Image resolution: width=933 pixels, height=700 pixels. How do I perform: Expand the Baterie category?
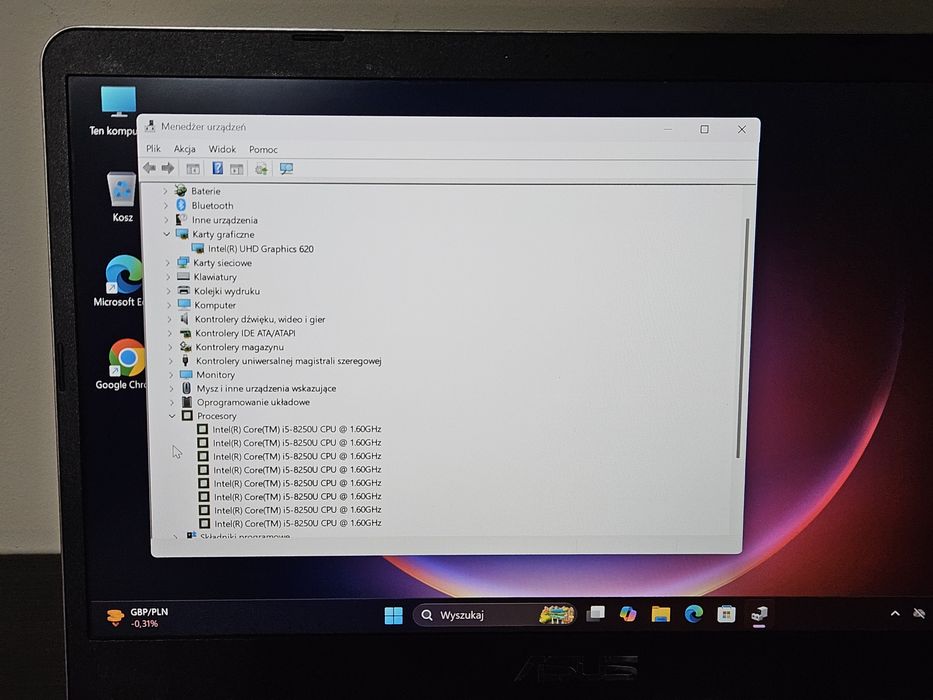(x=165, y=190)
